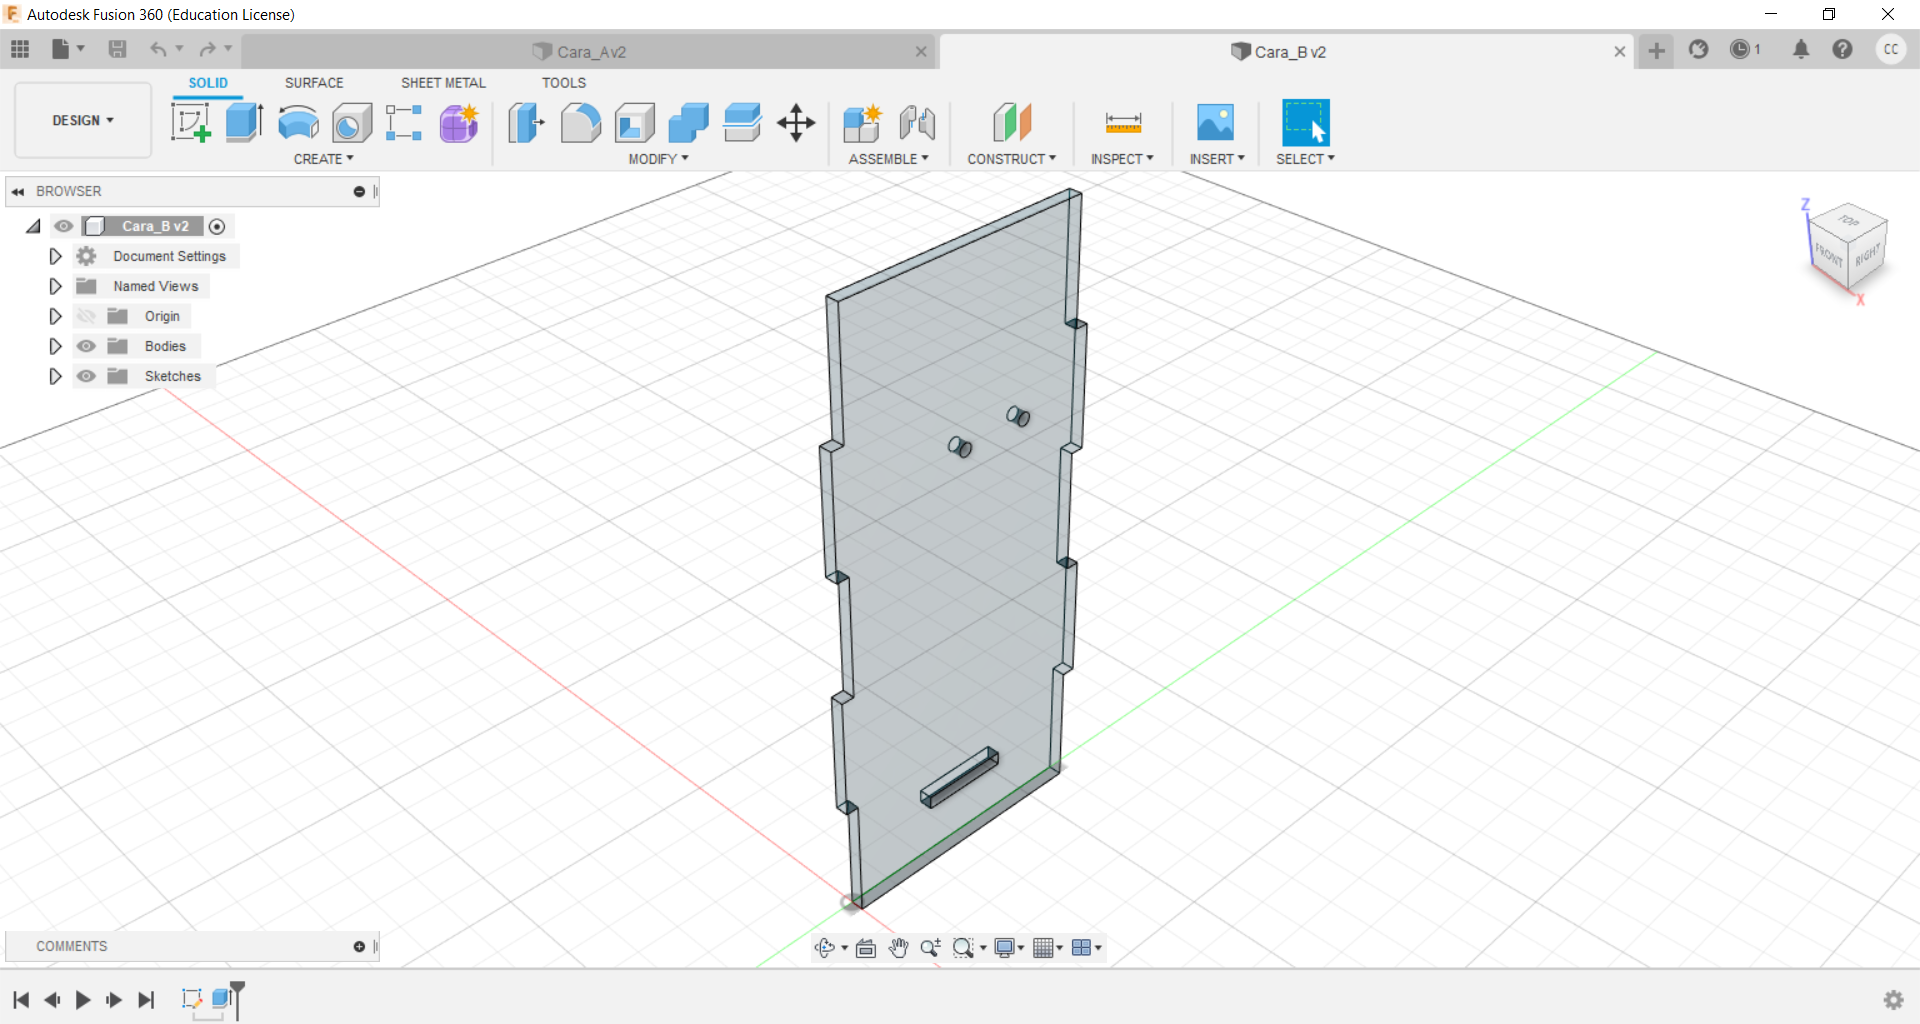Activate the Select tool icon
The width and height of the screenshot is (1920, 1024).
pyautogui.click(x=1306, y=123)
